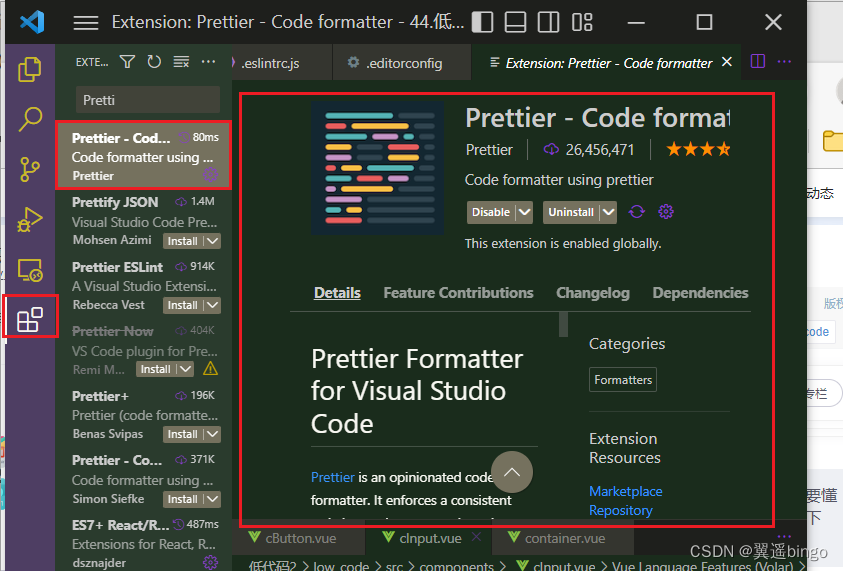This screenshot has height=571, width=843.
Task: Click the scroll-to-top round button
Action: [512, 472]
